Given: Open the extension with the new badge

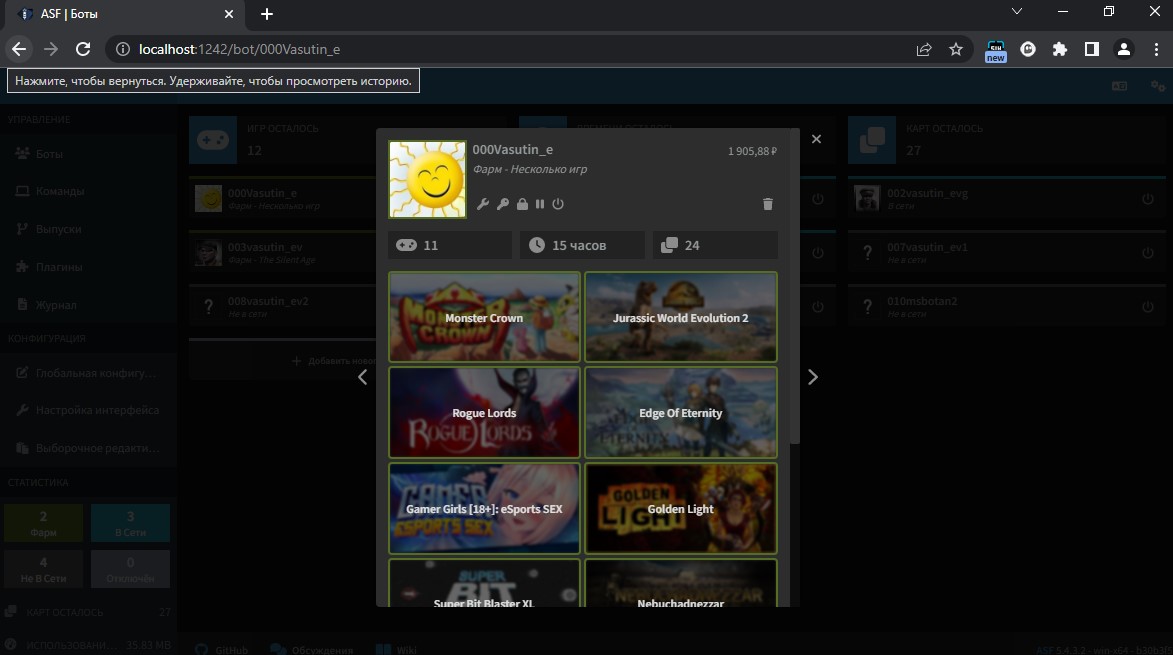Looking at the screenshot, I should (996, 50).
